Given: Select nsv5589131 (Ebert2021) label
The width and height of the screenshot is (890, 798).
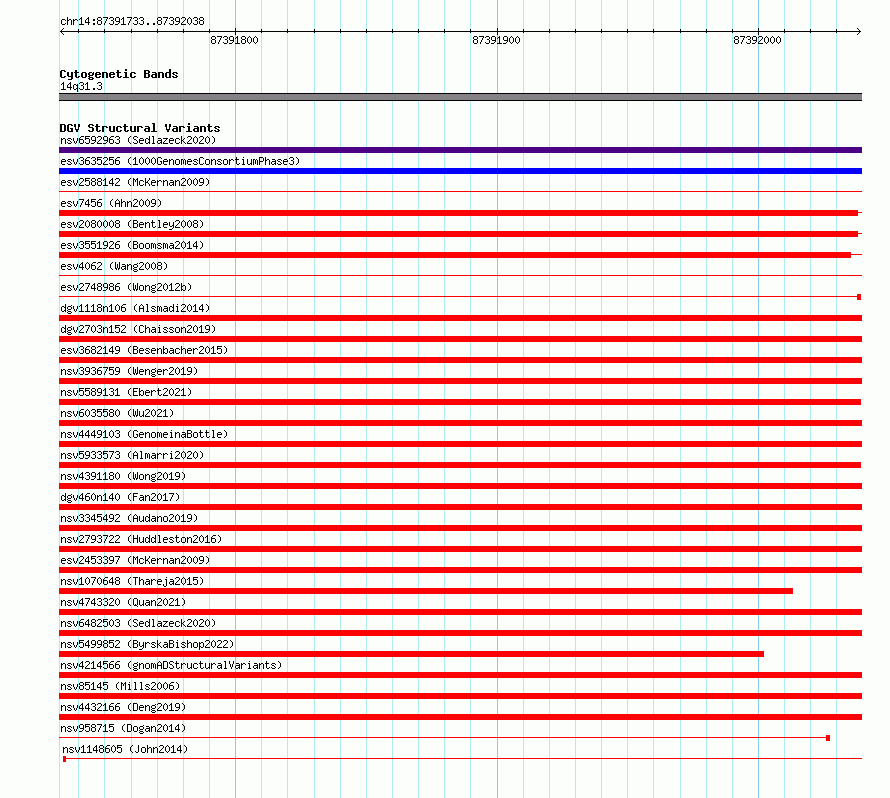Looking at the screenshot, I should tap(126, 392).
